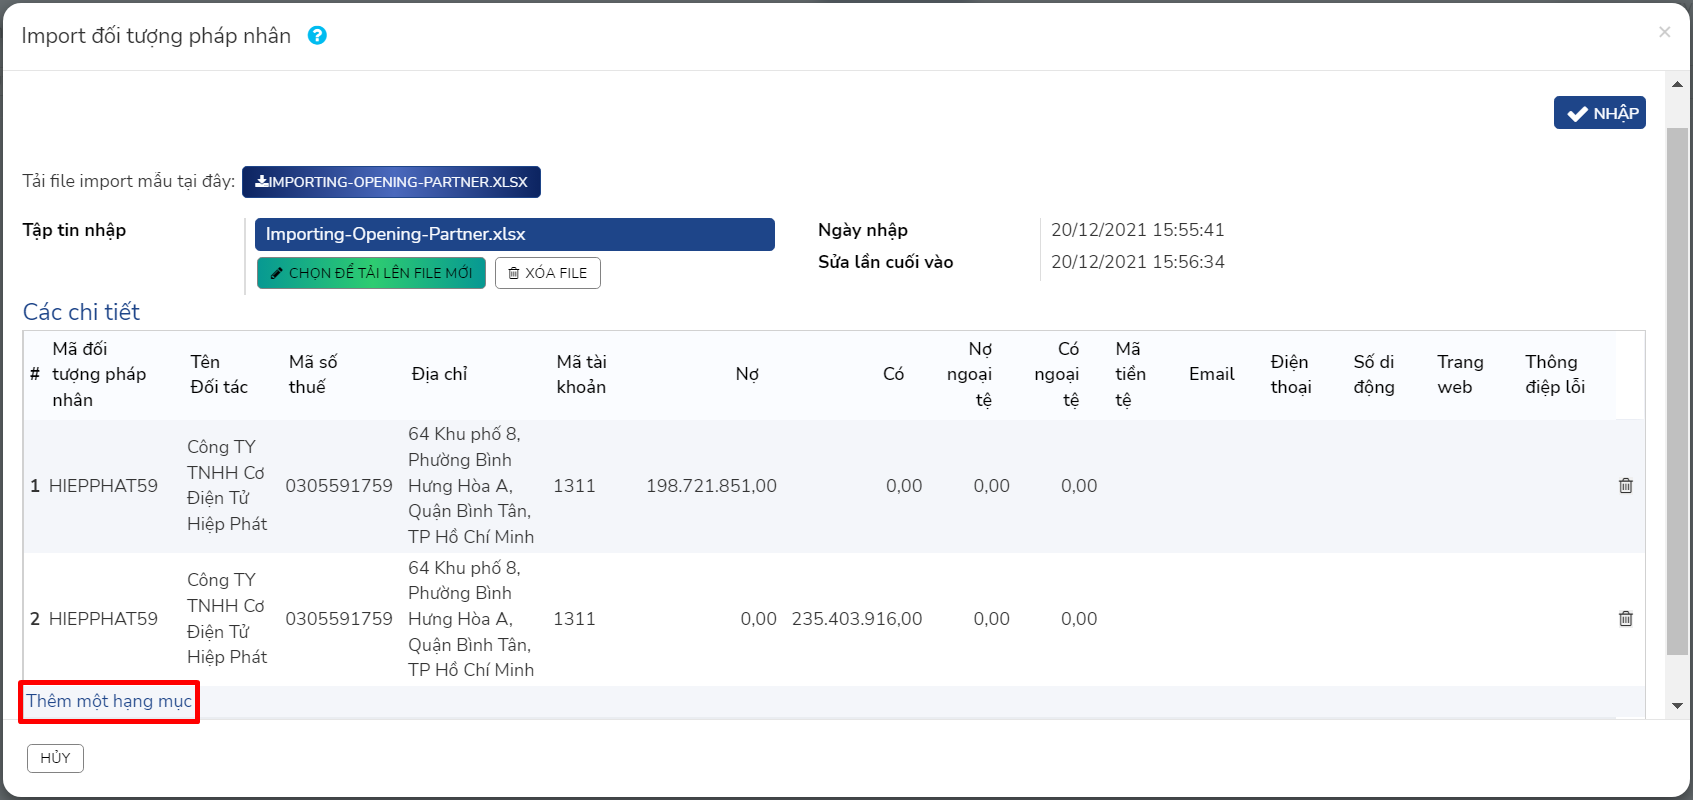Open the Importing-Opening-Partner.xlsx file field

pos(515,234)
